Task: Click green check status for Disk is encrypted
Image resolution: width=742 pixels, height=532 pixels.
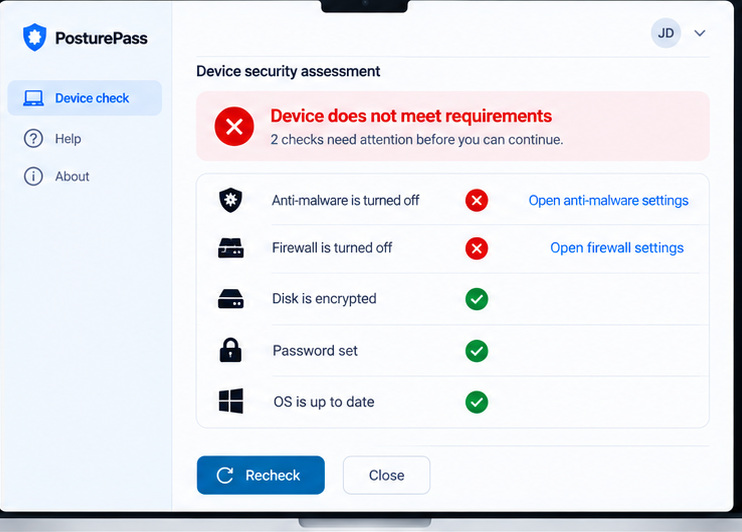Action: point(477,299)
